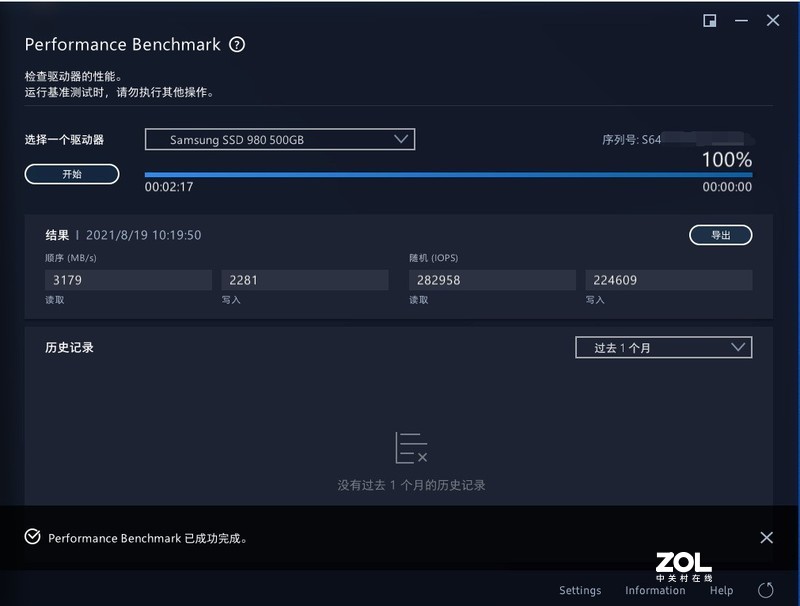Viewport: 800px width, 606px height.
Task: Select sequential write value 2281
Action: 305,280
